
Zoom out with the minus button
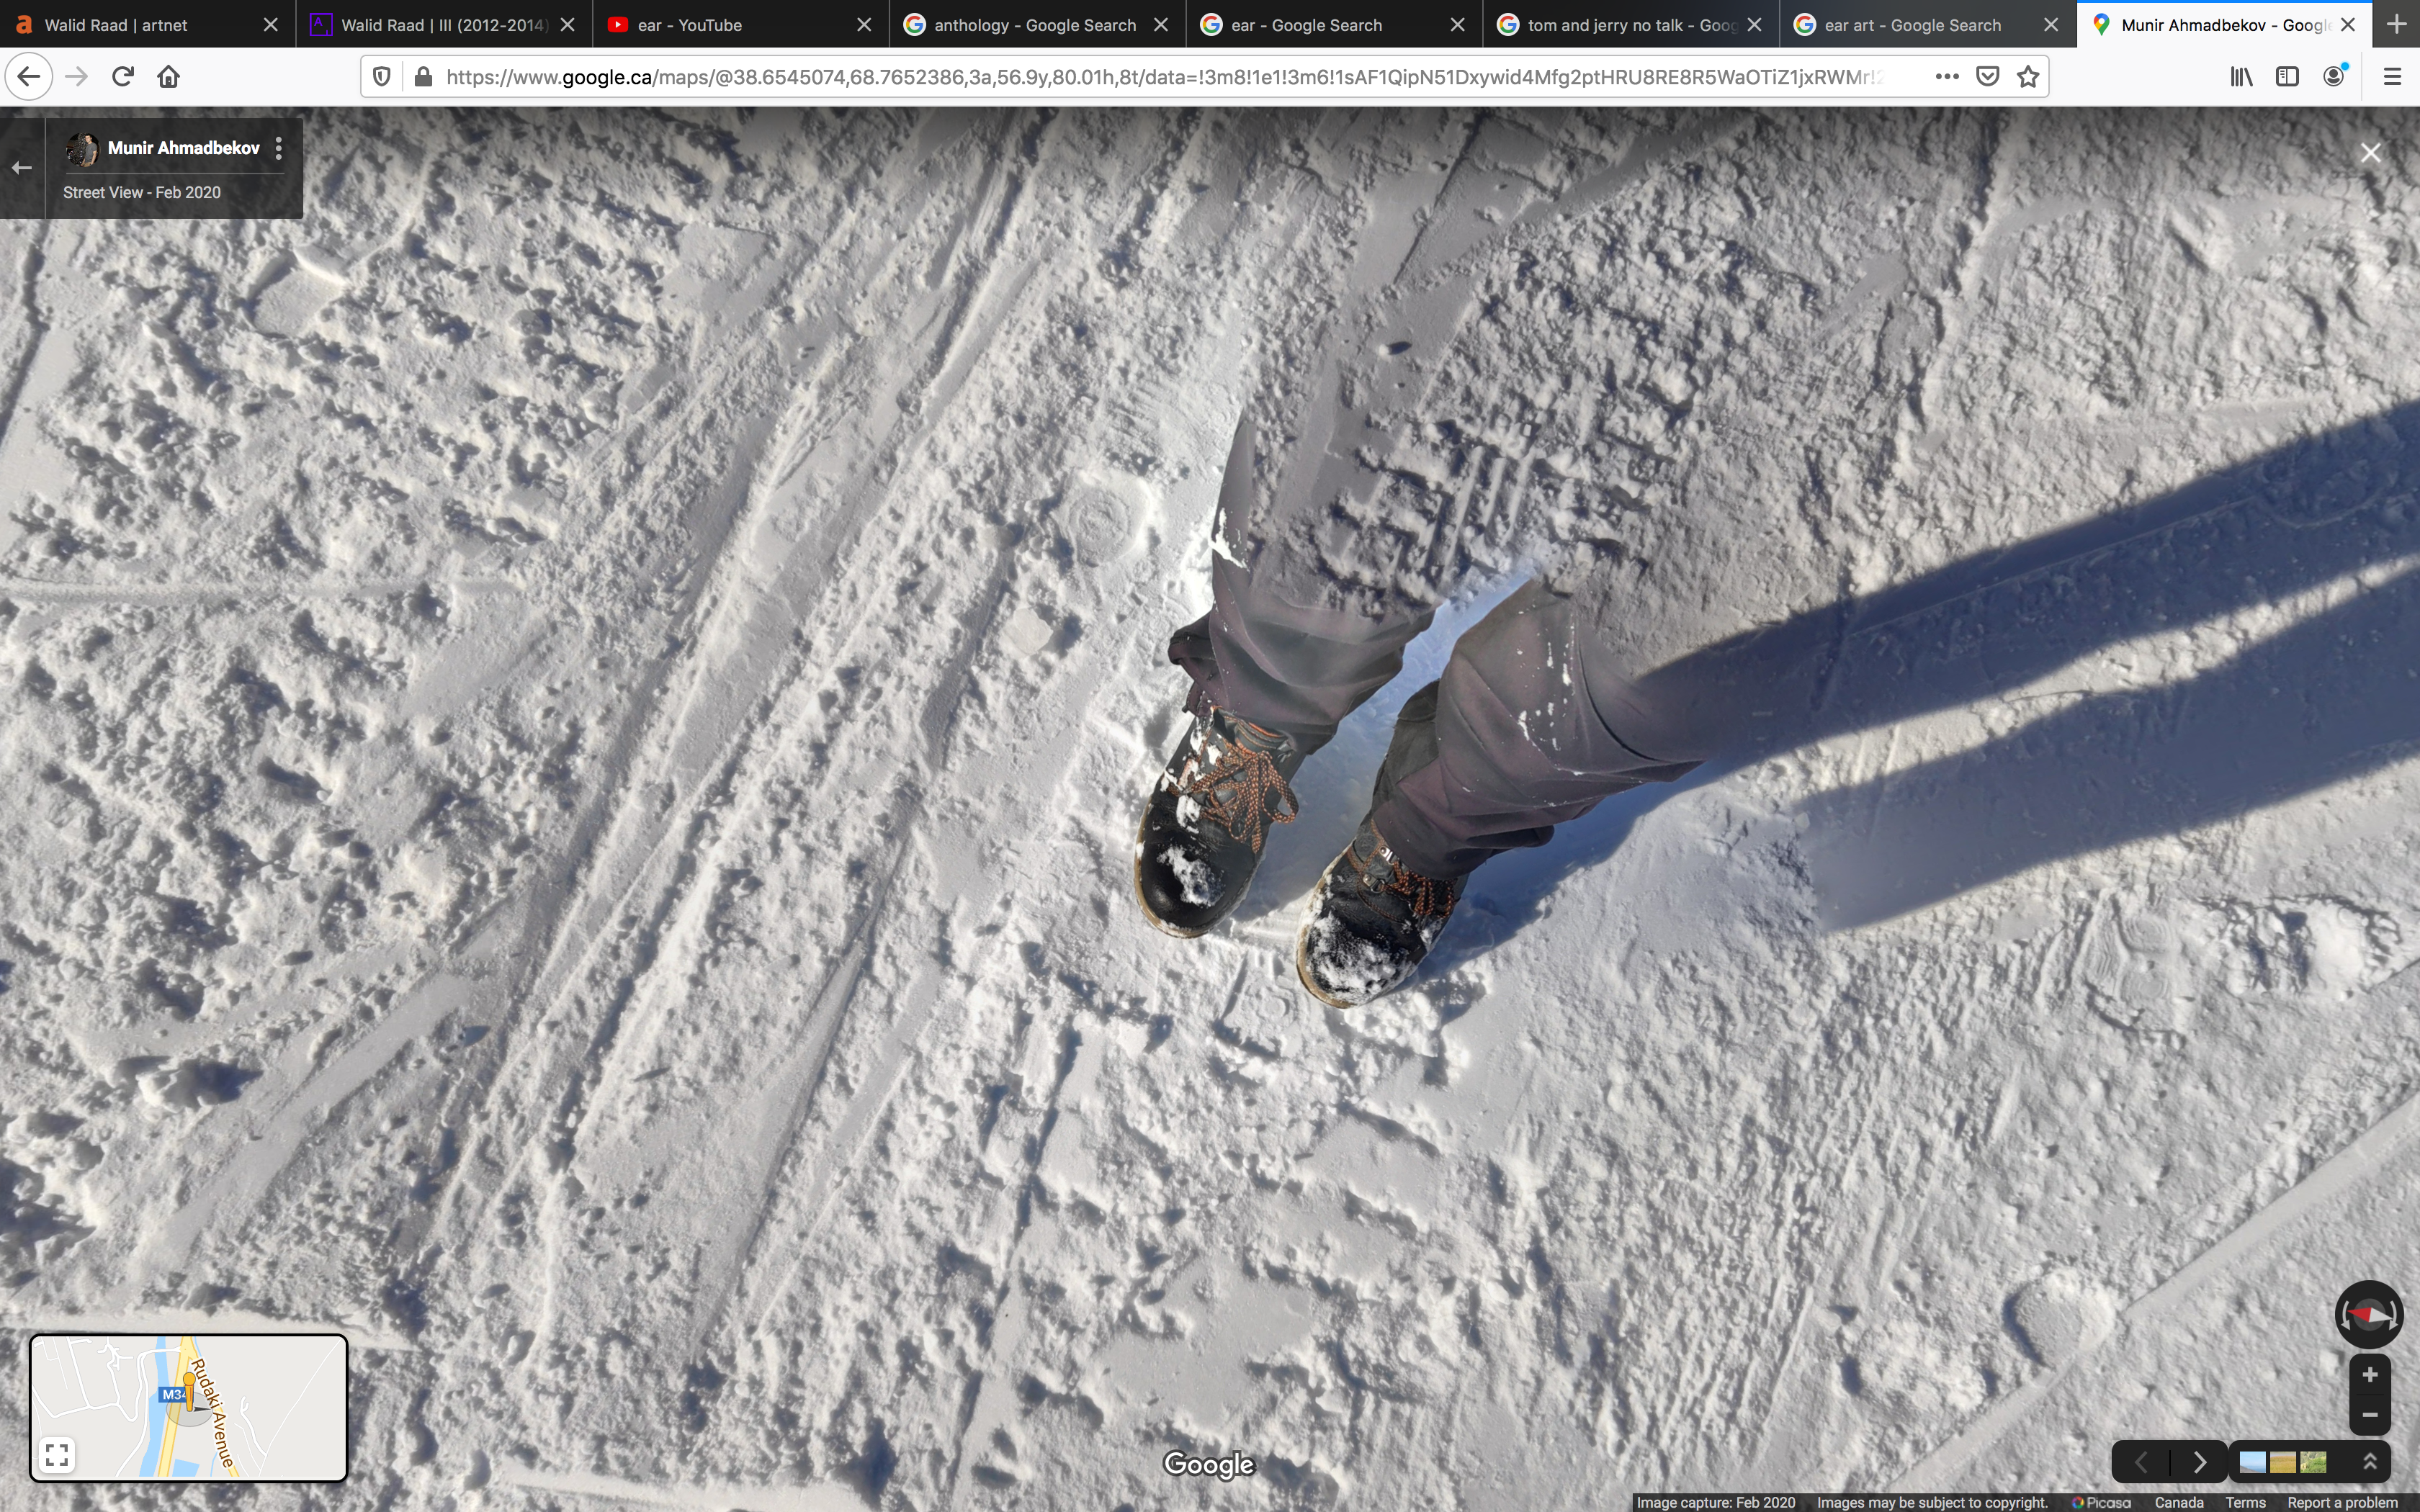click(x=2369, y=1414)
